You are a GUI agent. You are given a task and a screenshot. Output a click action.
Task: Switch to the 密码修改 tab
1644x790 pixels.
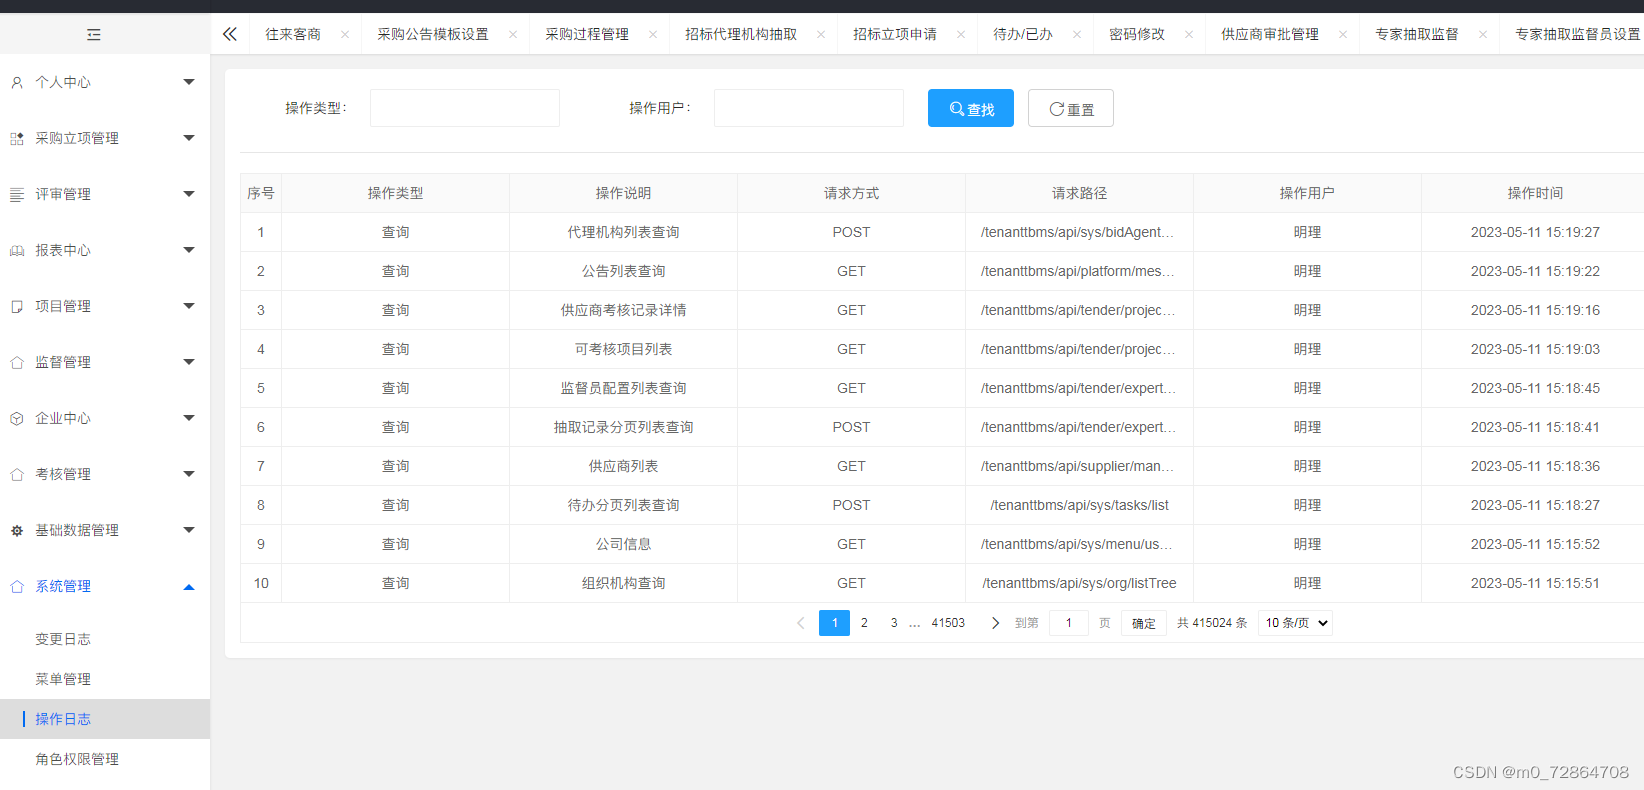point(1137,34)
